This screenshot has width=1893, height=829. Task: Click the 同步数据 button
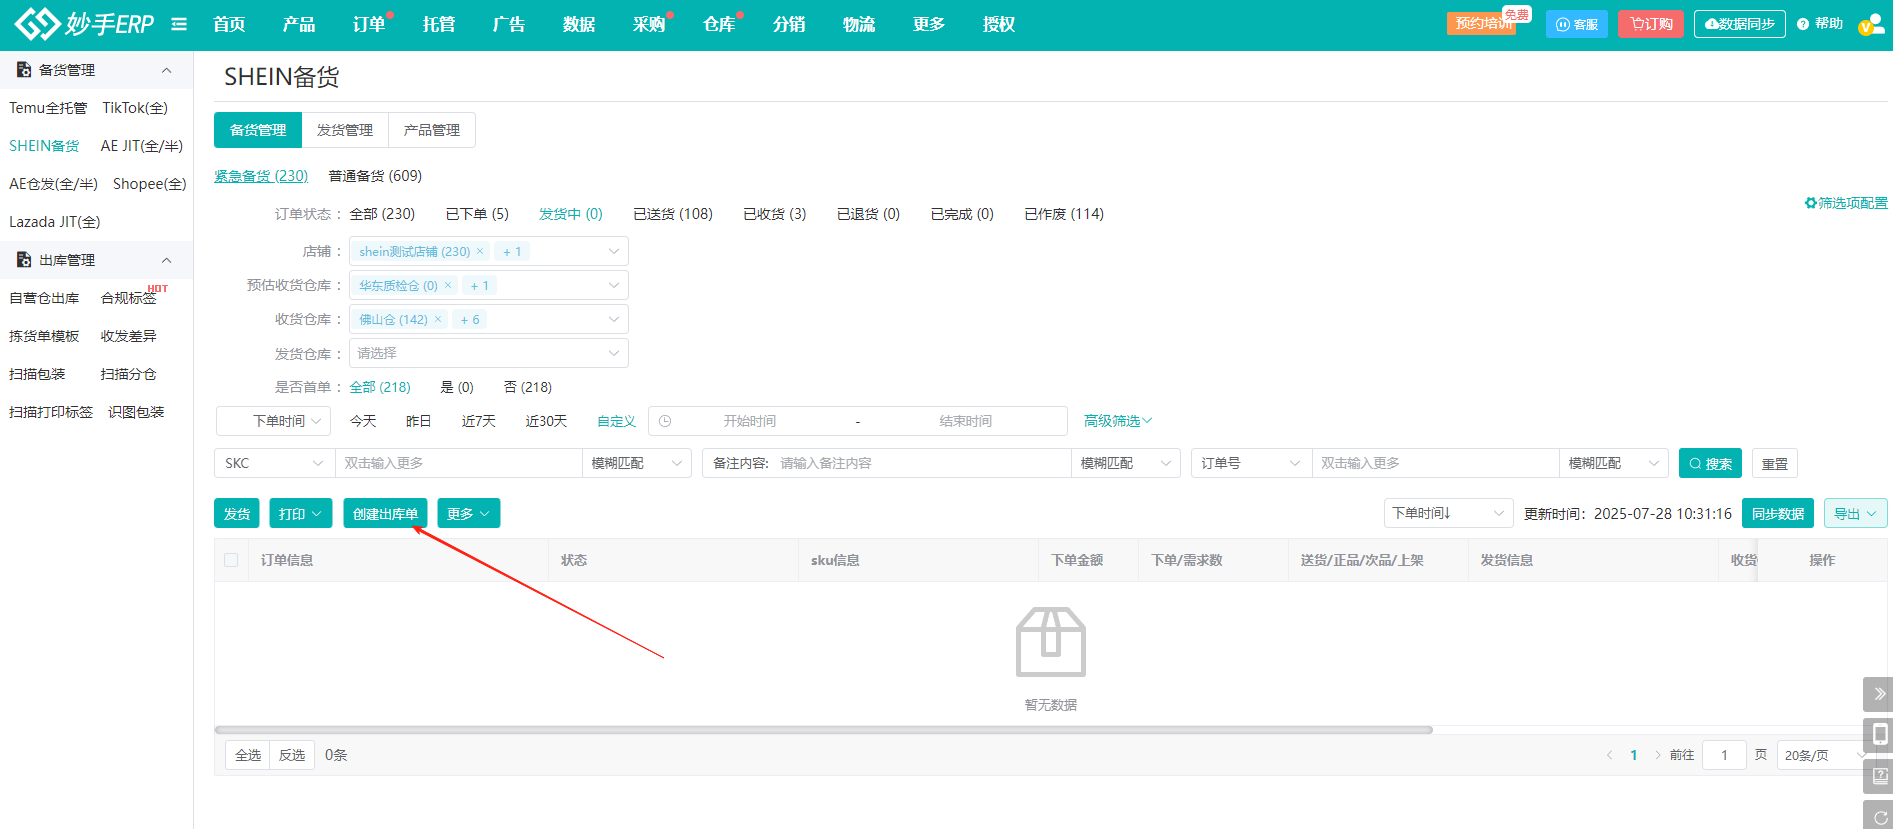click(1778, 513)
